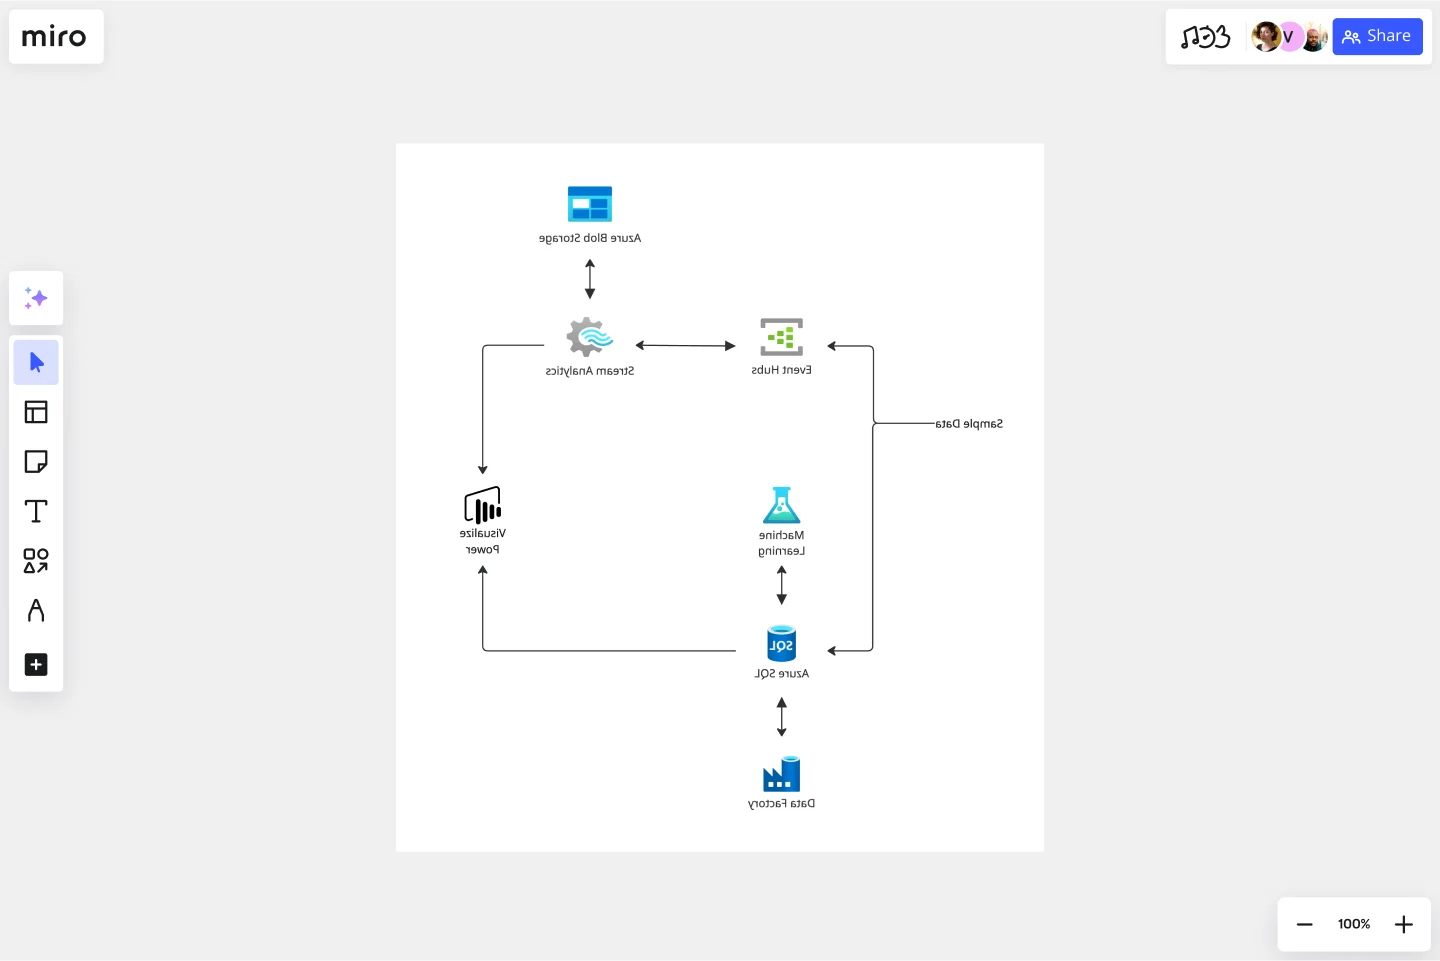Click the Miro logo
Viewport: 1440px width, 961px height.
[x=54, y=37]
